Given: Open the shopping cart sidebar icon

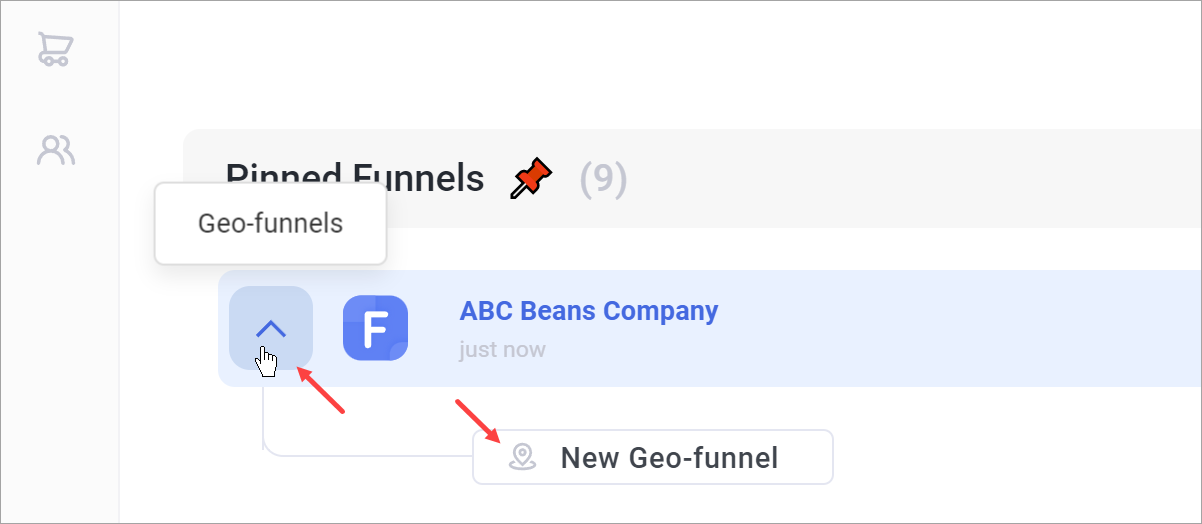Looking at the screenshot, I should click(x=54, y=49).
